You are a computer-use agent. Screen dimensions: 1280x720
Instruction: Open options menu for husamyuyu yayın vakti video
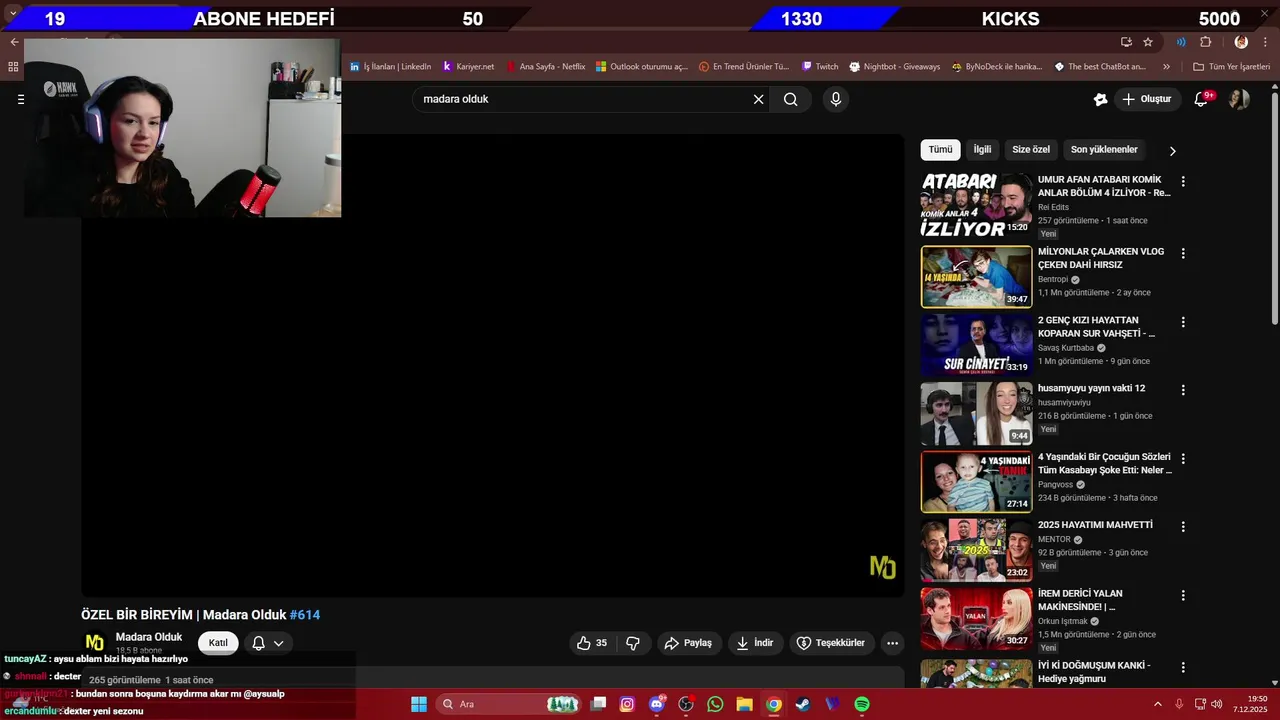click(x=1183, y=390)
